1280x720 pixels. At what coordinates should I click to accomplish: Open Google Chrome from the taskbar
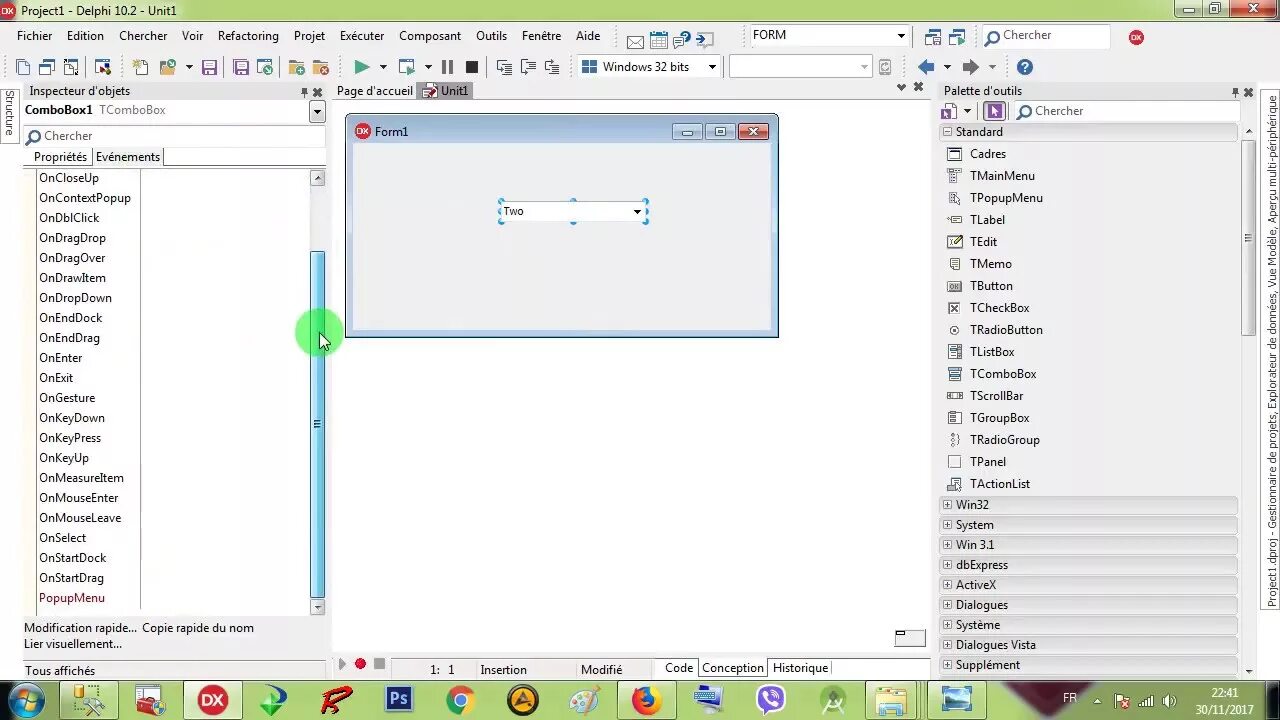[461, 699]
